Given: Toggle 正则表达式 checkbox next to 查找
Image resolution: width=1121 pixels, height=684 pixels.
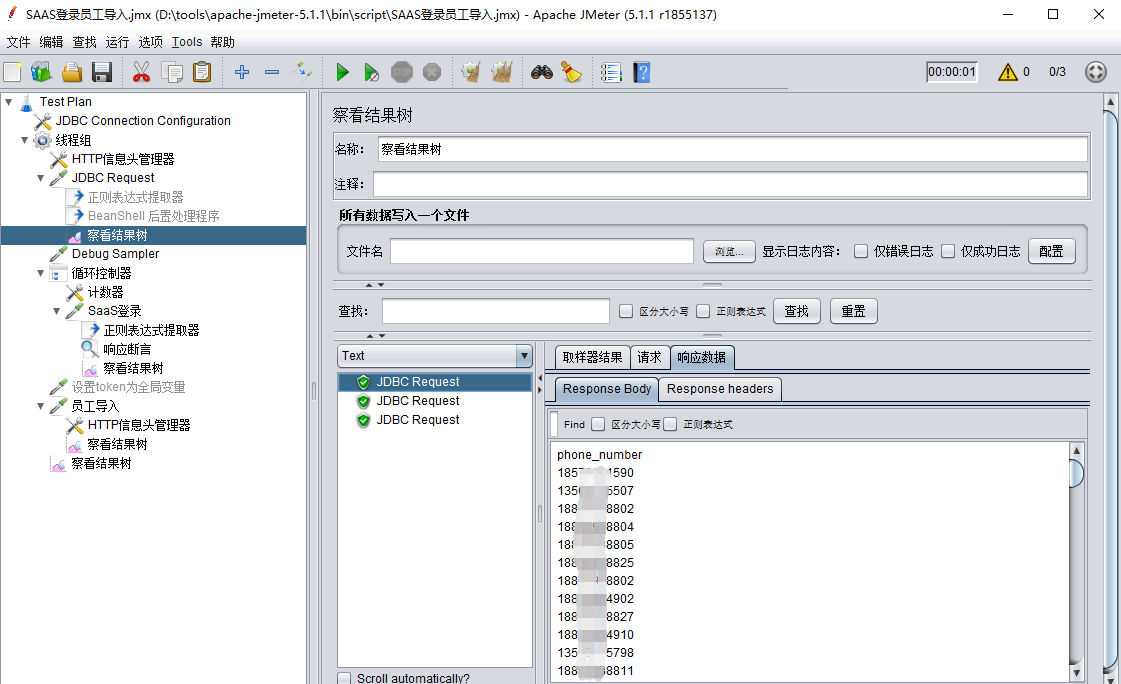Looking at the screenshot, I should point(703,311).
